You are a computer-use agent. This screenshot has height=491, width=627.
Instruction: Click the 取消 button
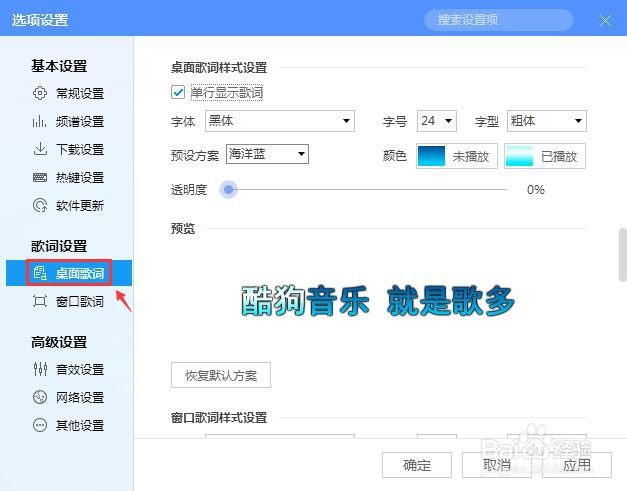pos(497,465)
